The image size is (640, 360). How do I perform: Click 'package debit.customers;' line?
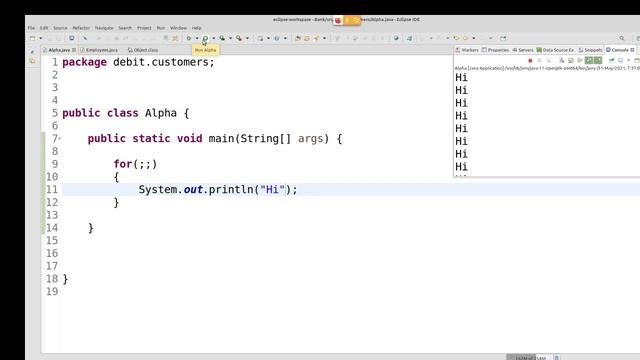point(138,62)
